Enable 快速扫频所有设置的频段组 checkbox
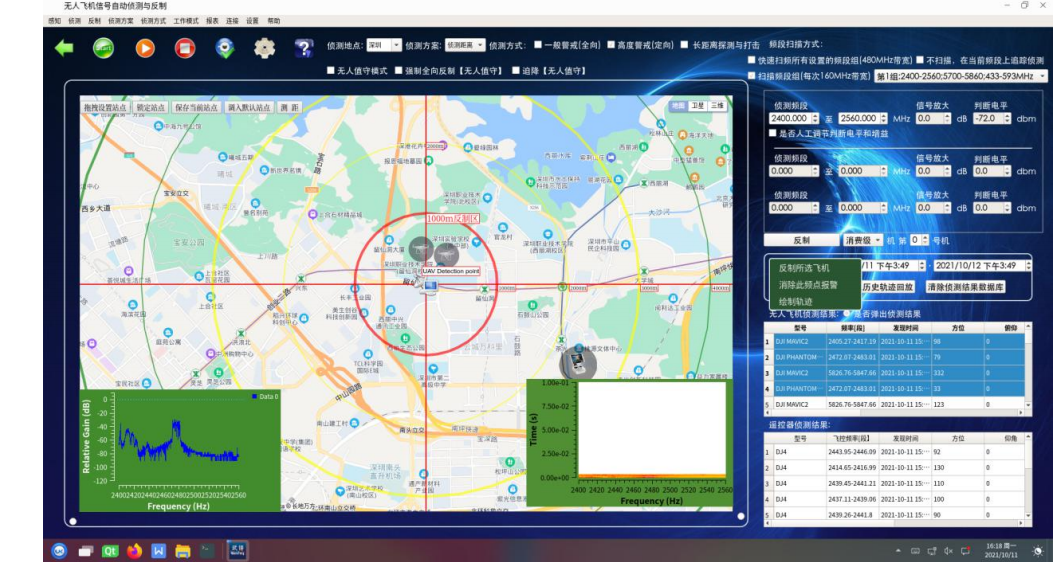 coord(751,60)
